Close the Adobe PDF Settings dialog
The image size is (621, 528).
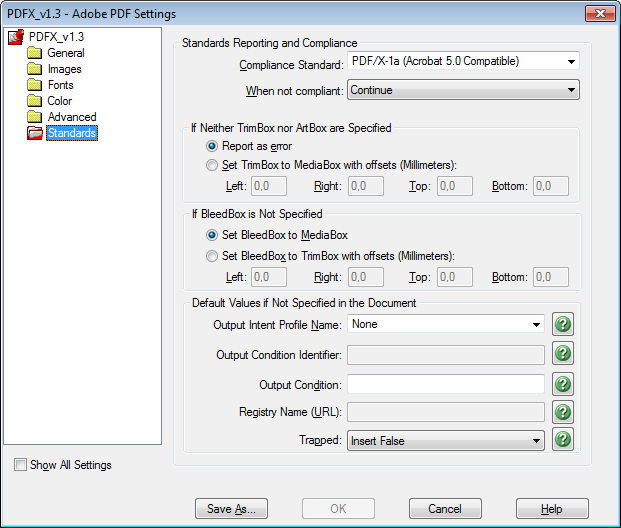[600, 13]
